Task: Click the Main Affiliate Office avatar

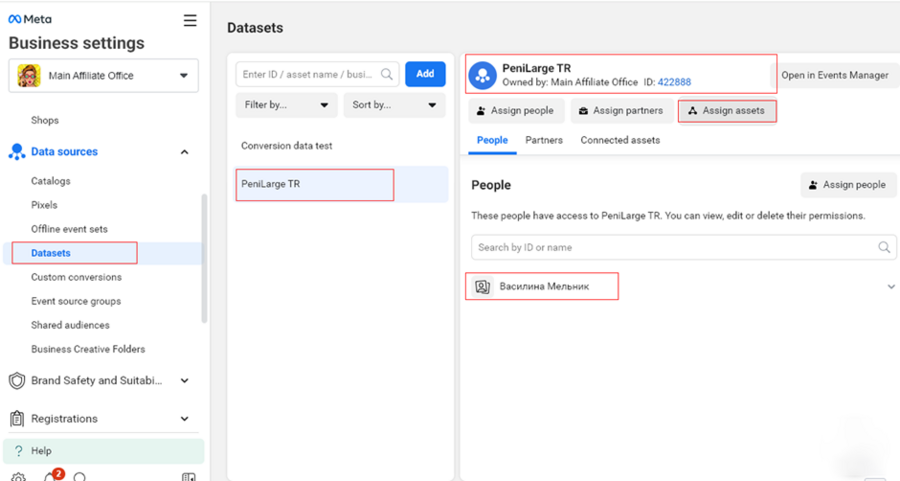Action: pyautogui.click(x=29, y=75)
